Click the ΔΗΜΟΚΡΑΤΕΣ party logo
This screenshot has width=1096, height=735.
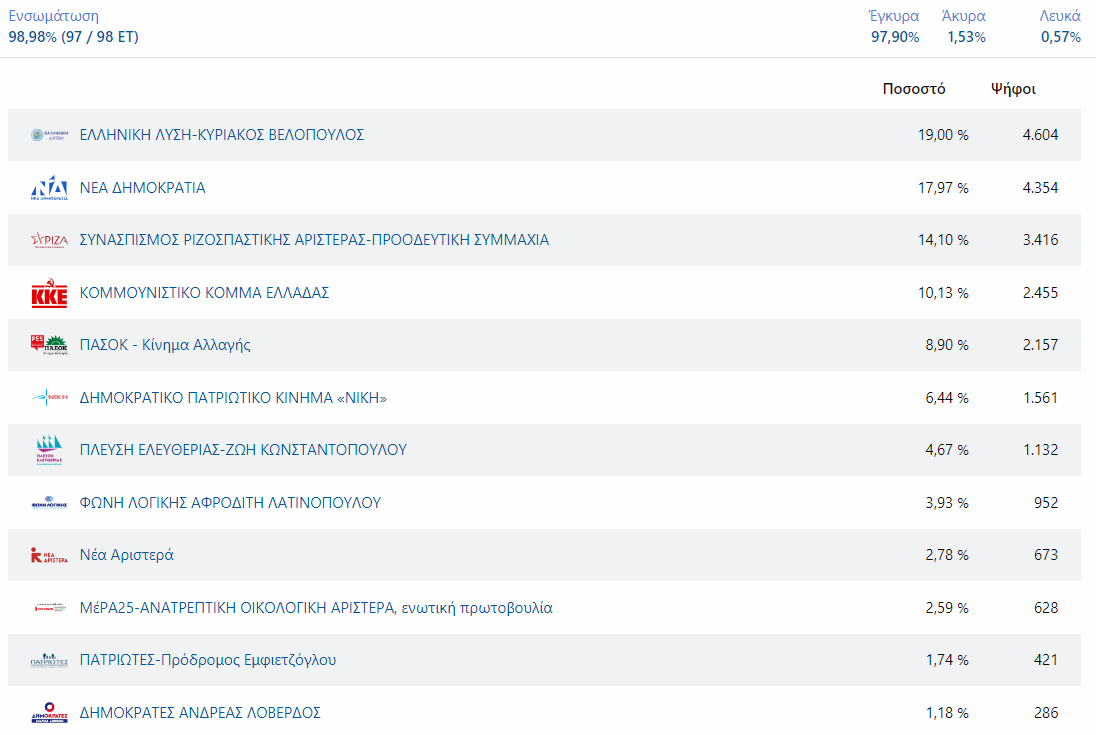(x=50, y=713)
